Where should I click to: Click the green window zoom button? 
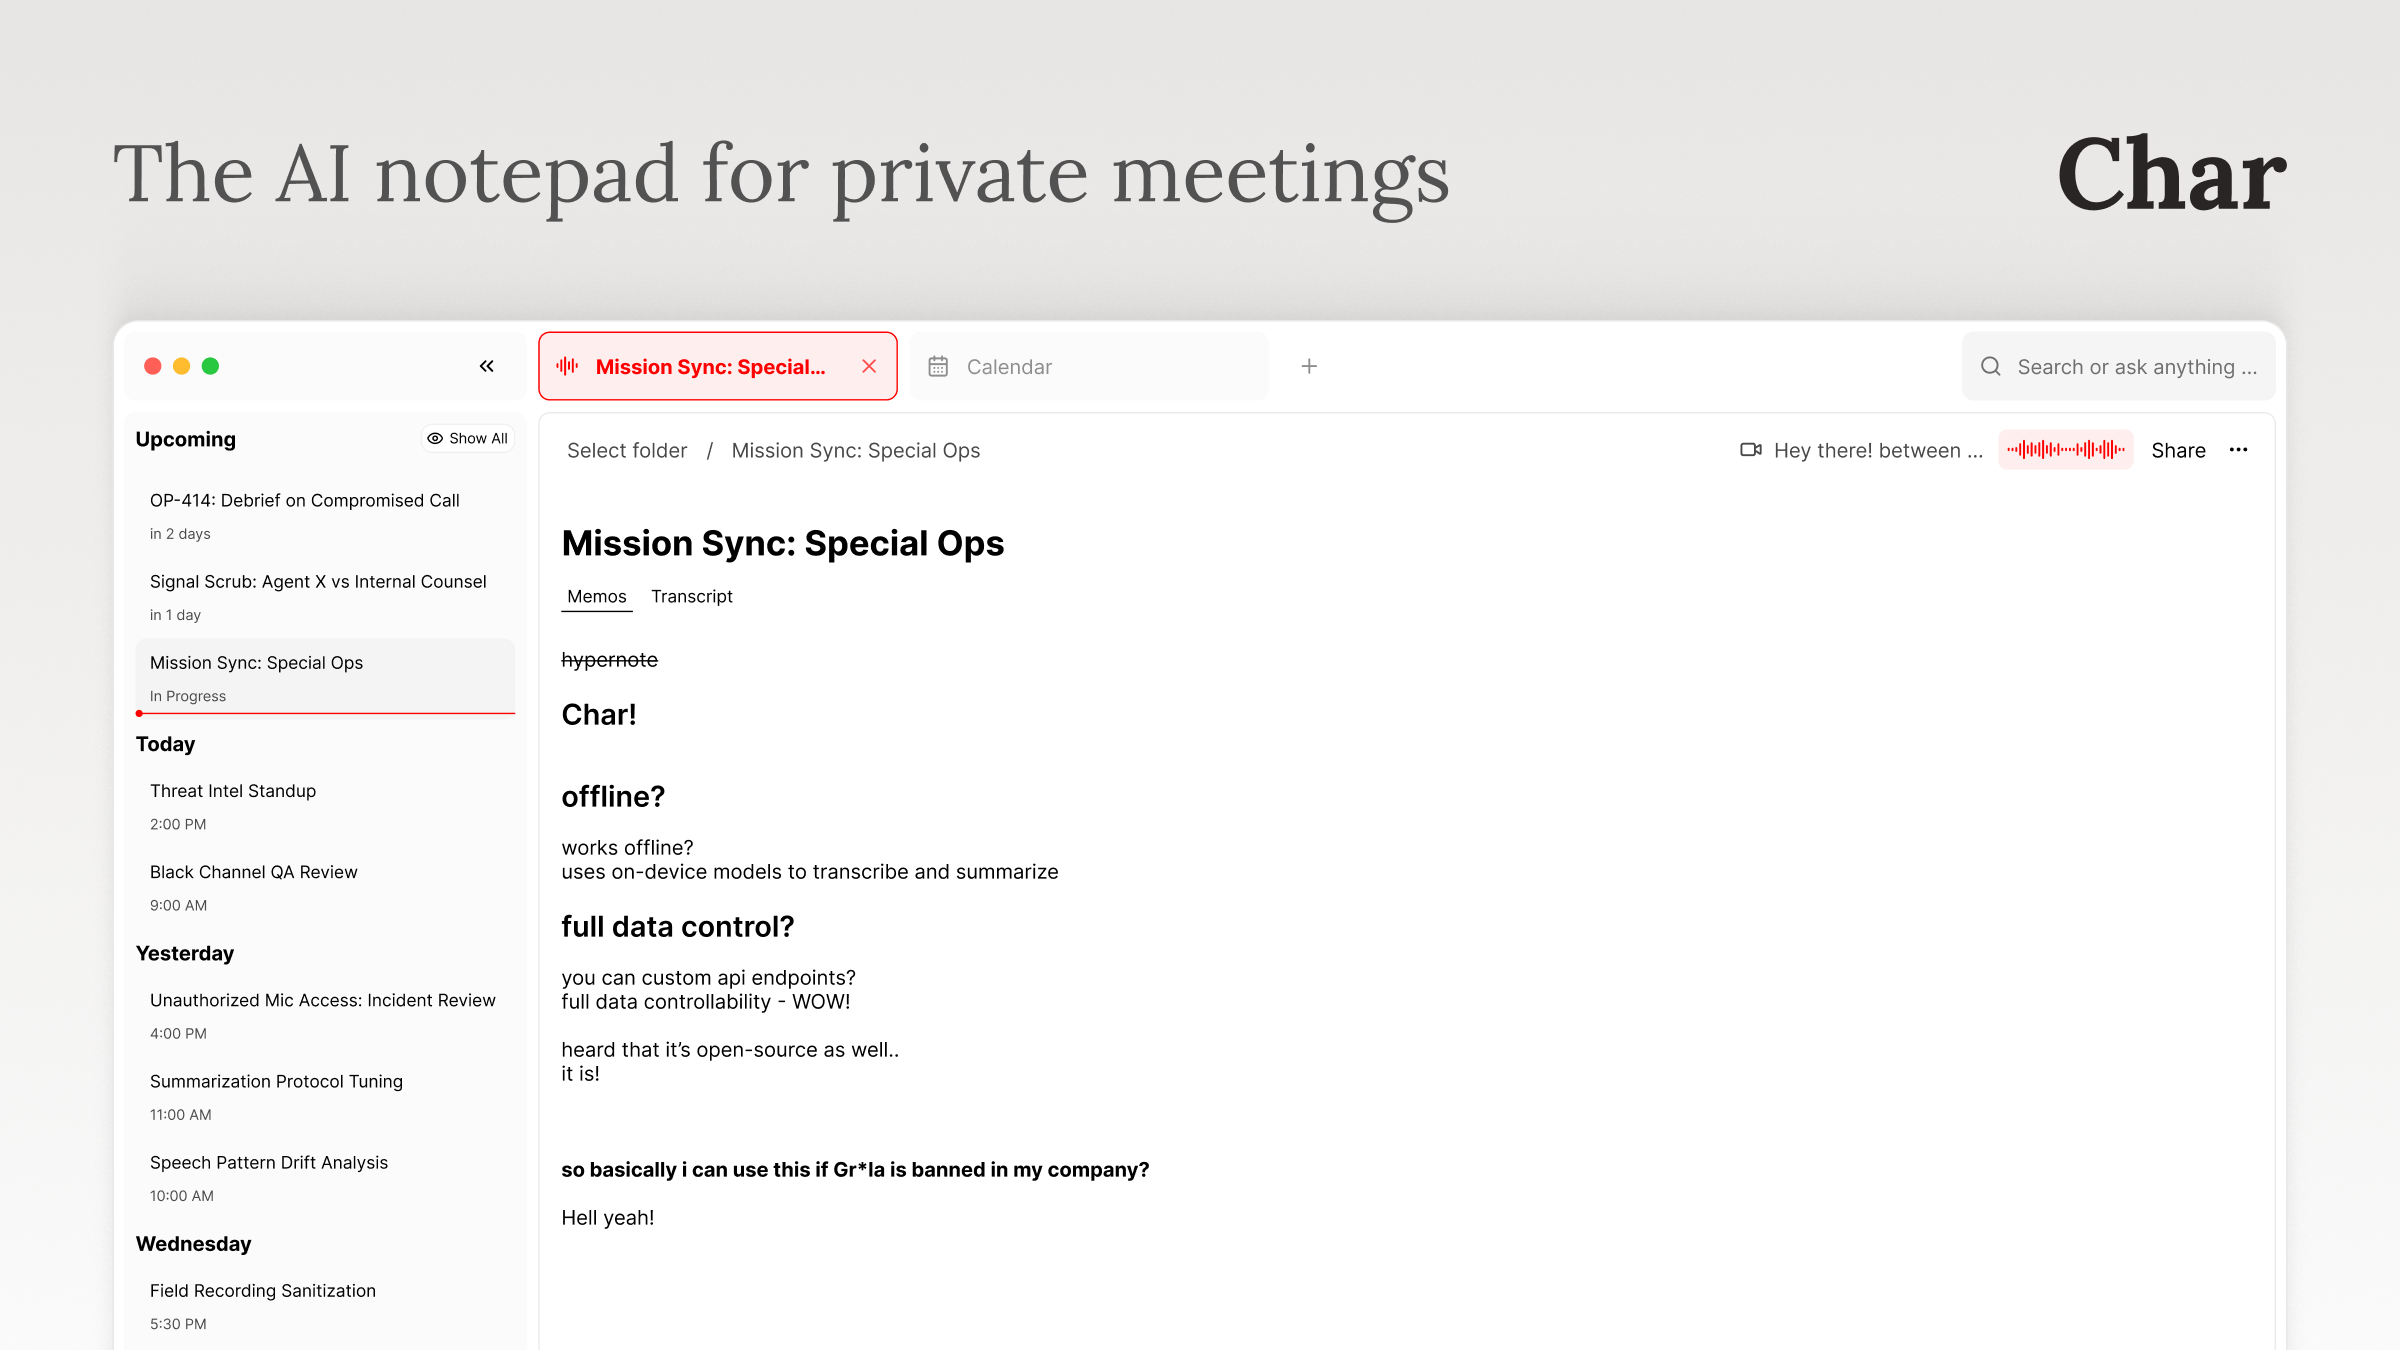pyautogui.click(x=210, y=366)
